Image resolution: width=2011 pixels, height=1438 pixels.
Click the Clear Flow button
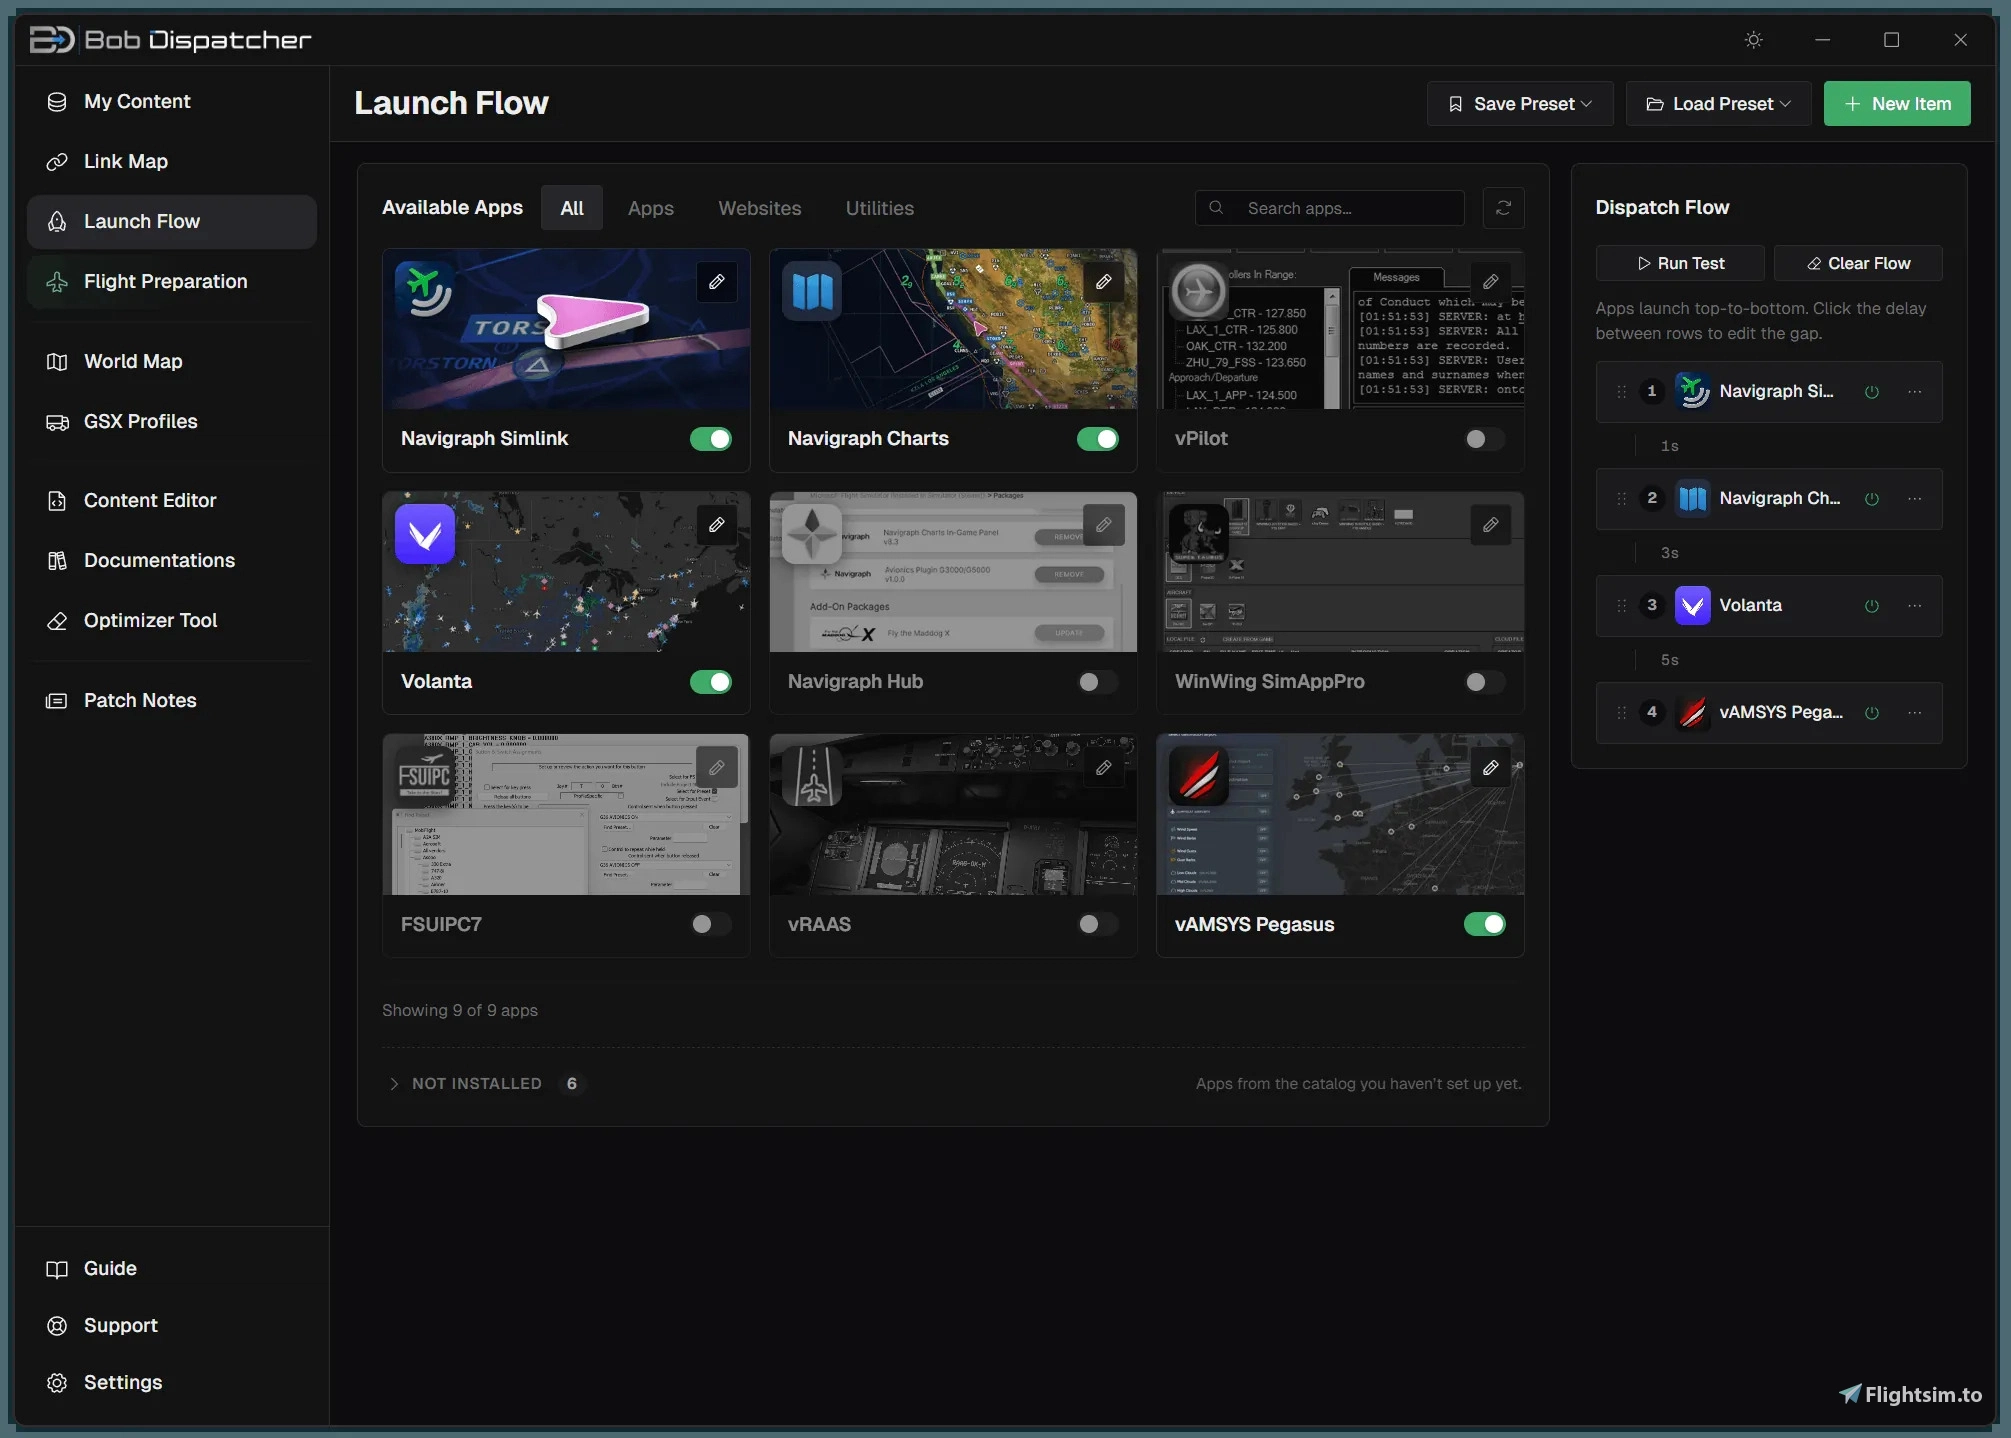point(1858,264)
